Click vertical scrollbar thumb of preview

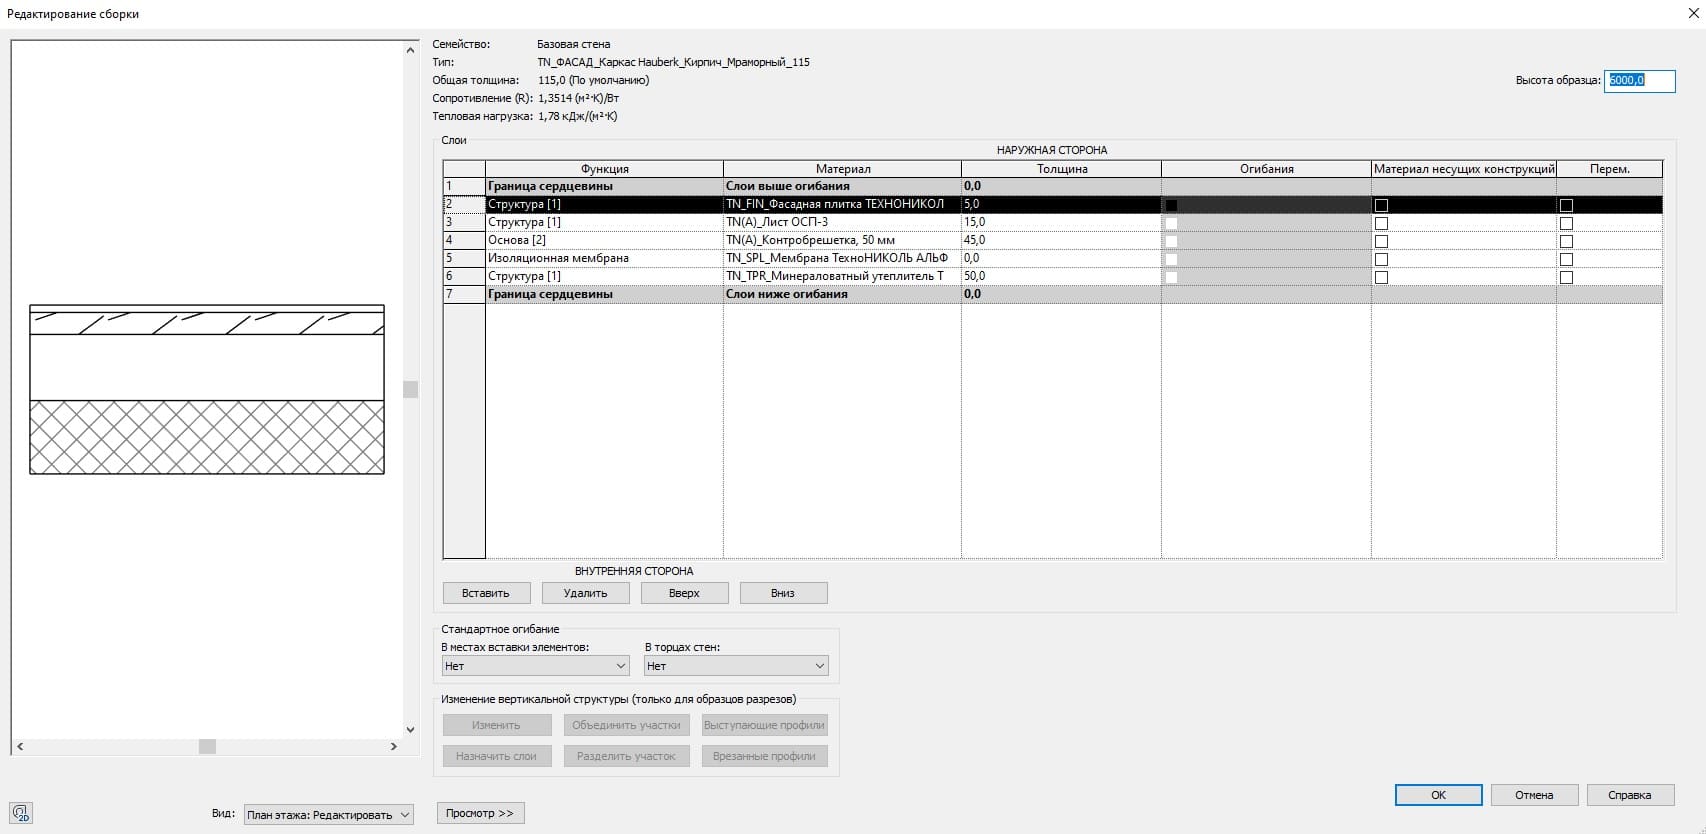tap(410, 389)
